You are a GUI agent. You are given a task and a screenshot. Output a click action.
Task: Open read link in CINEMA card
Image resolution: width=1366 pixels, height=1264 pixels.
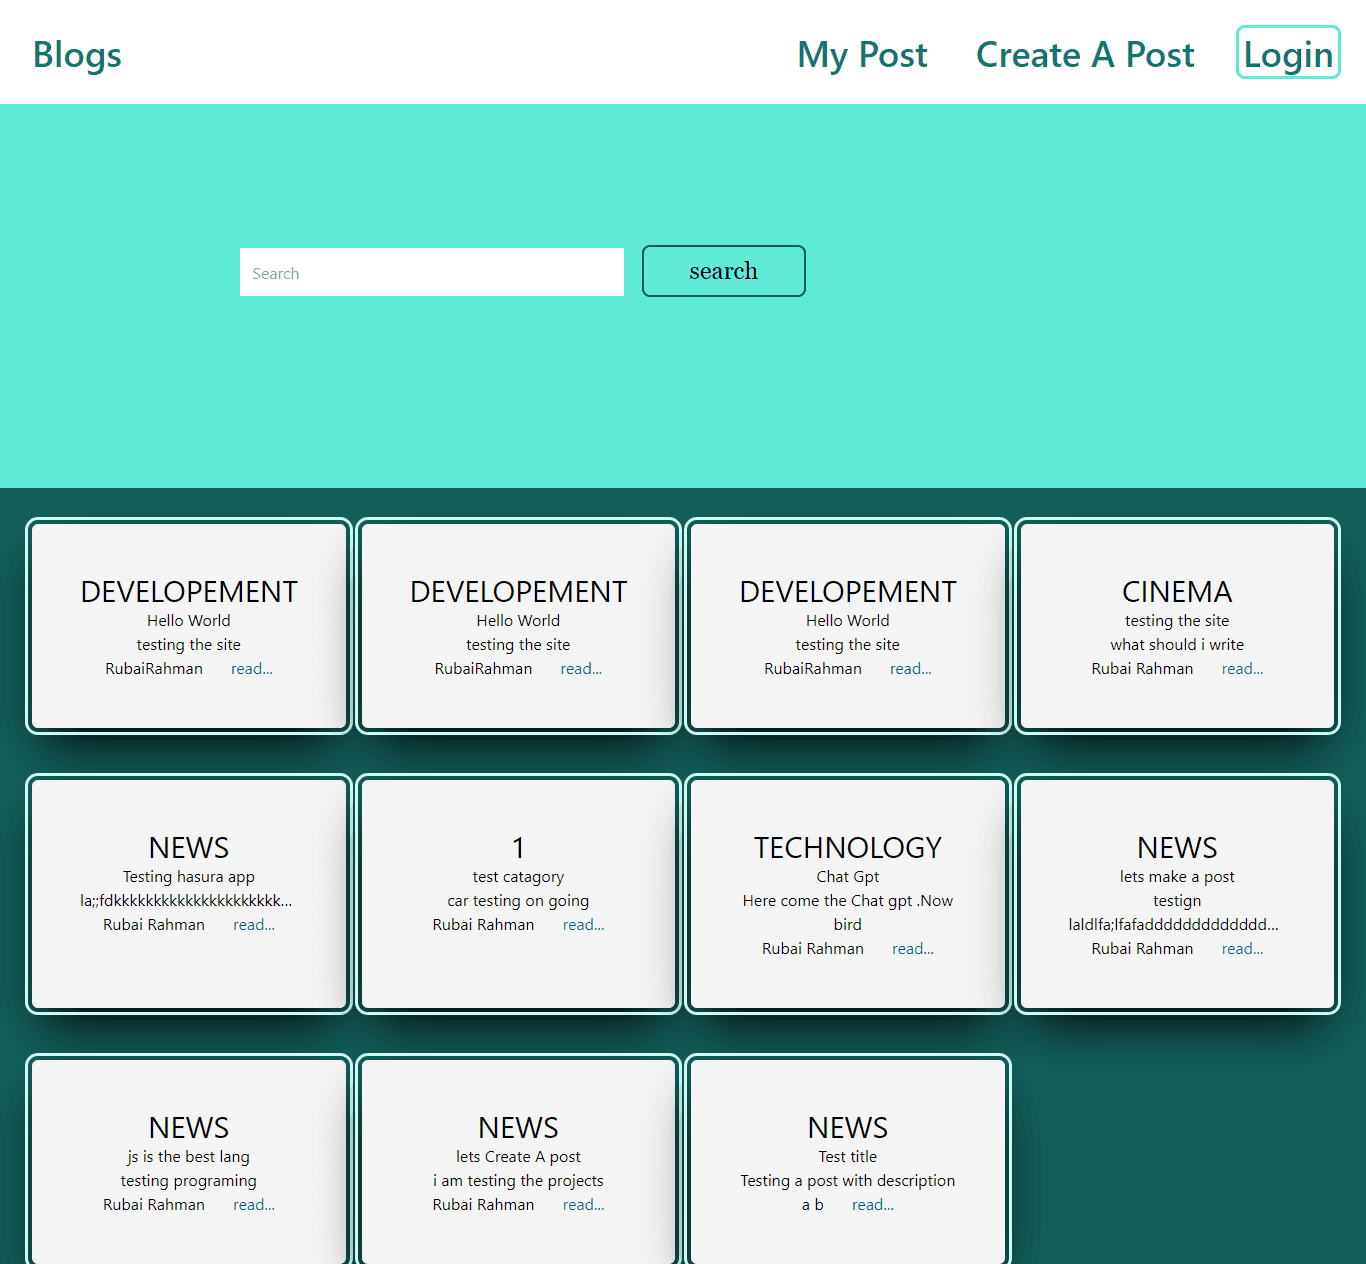[x=1242, y=669]
